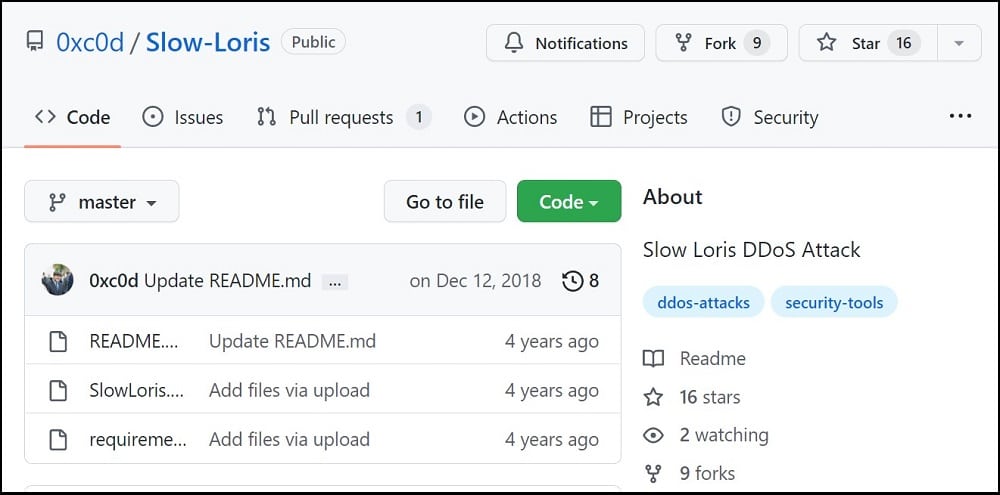Star the Slow-Loris repository
Image resolution: width=1000 pixels, height=495 pixels.
[x=868, y=43]
